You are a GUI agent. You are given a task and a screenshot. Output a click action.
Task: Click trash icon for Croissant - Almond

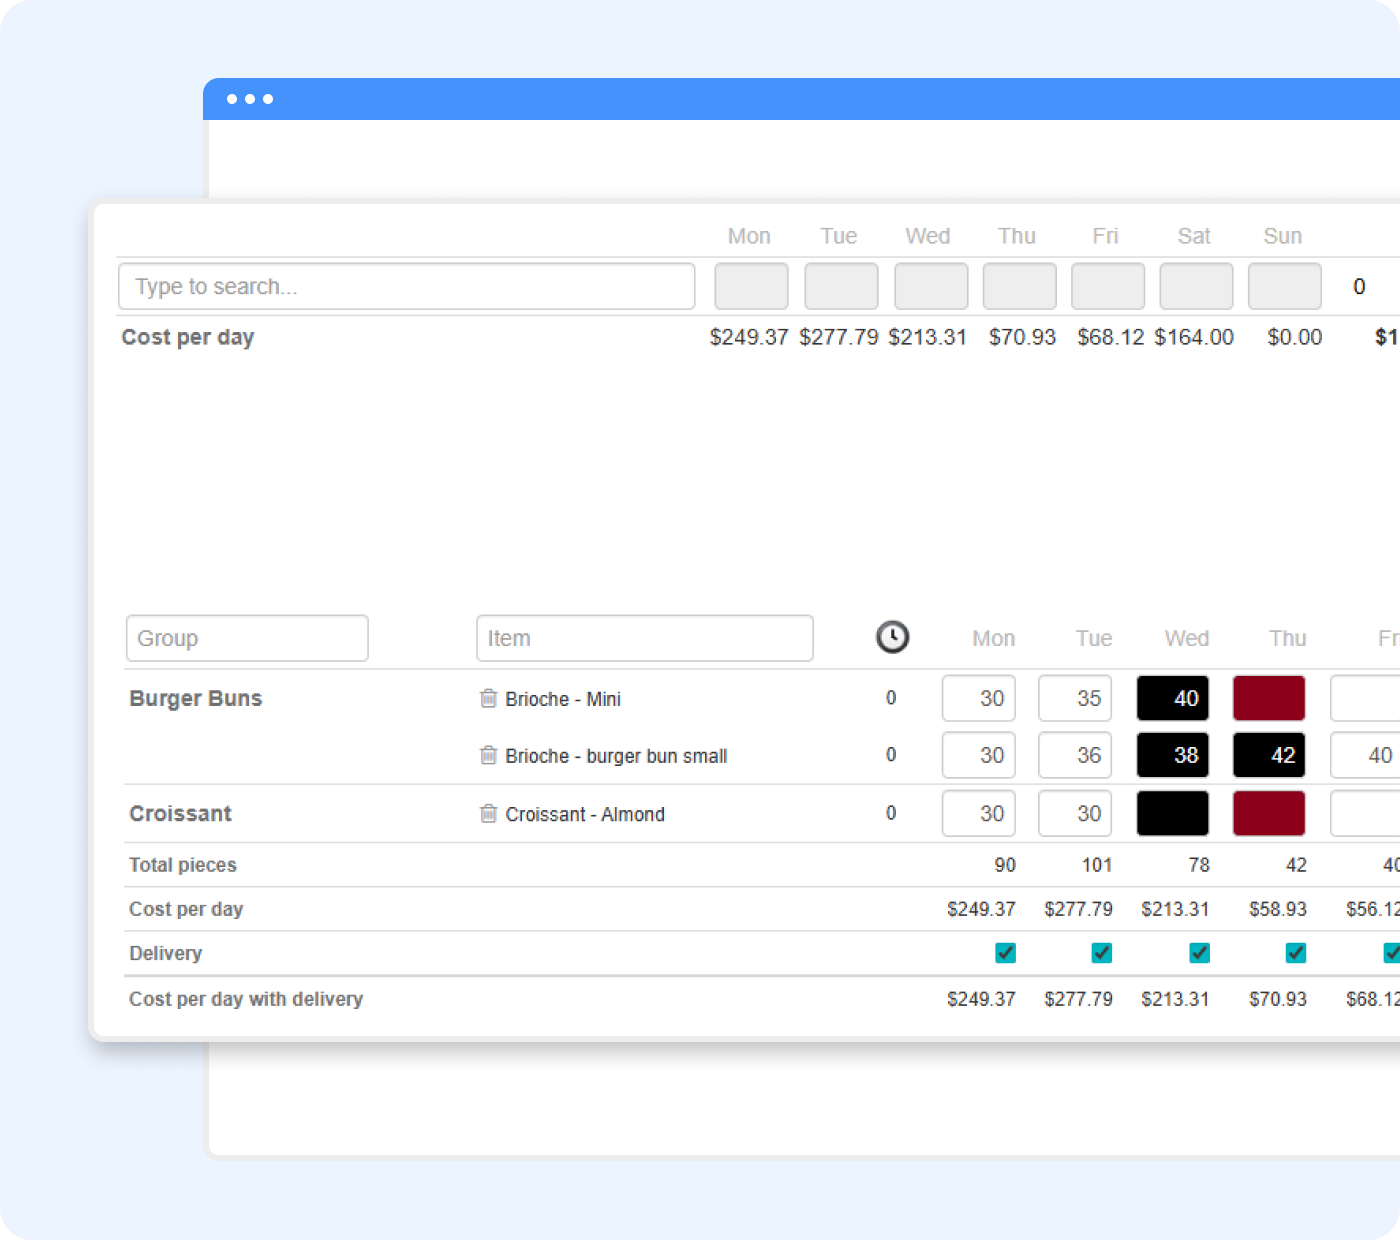click(488, 813)
